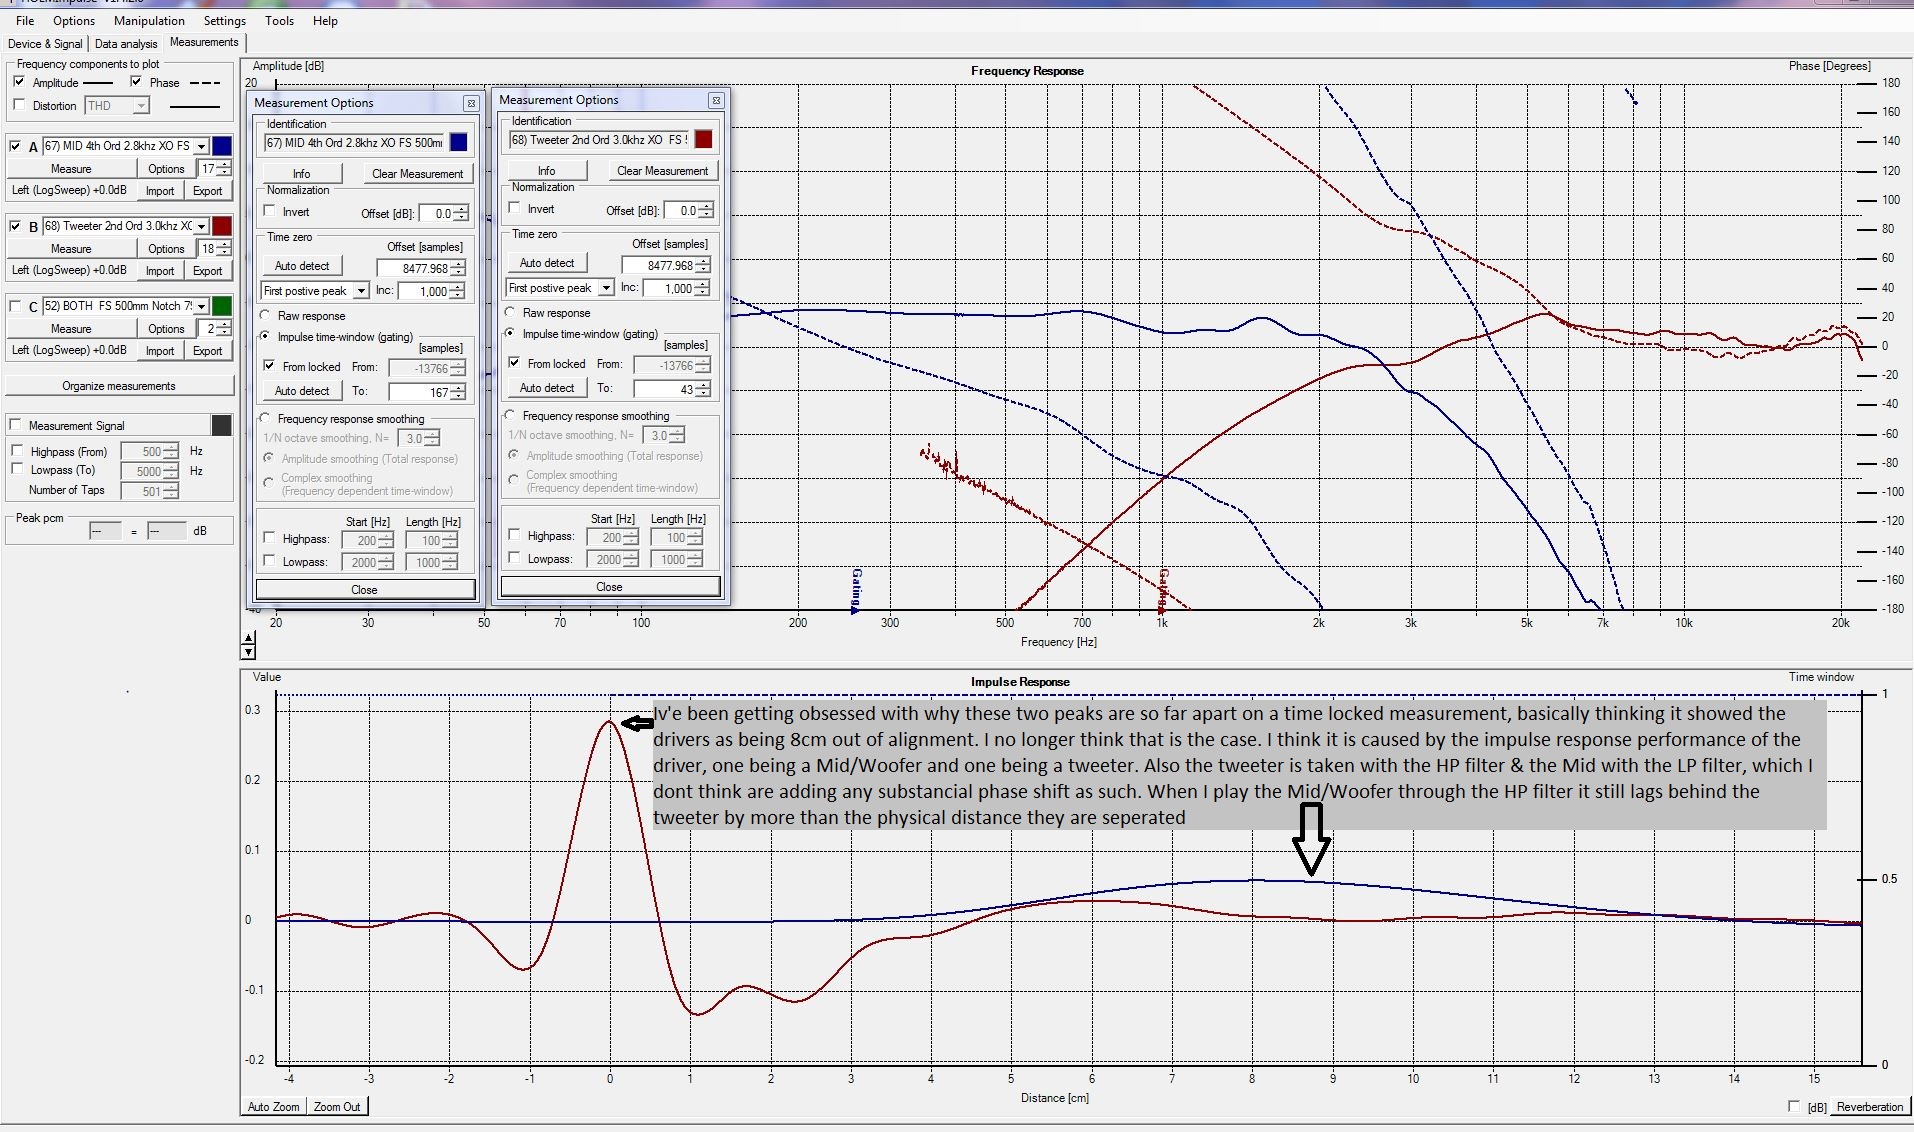Click the blue Gating marker on frequency axis
Screen dimensions: 1914x1132
click(856, 590)
